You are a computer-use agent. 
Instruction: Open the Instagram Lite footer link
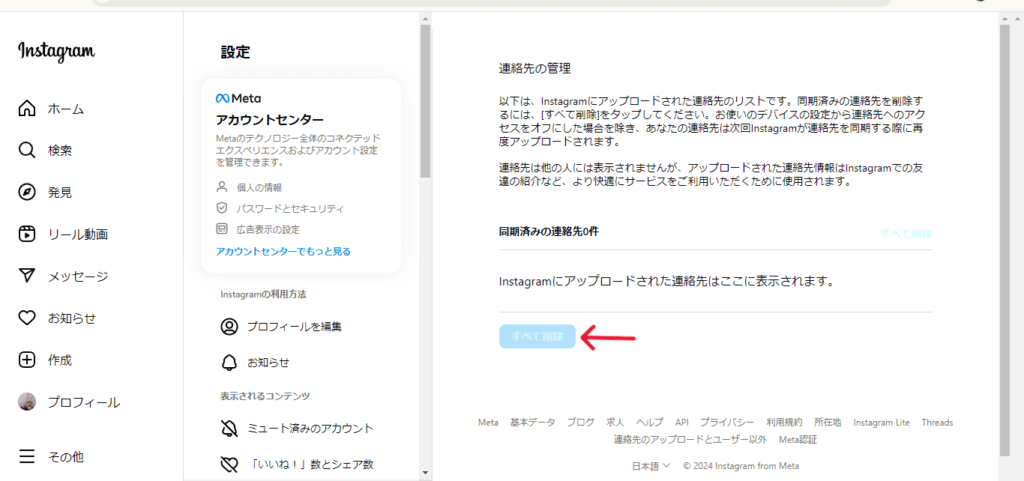(881, 422)
